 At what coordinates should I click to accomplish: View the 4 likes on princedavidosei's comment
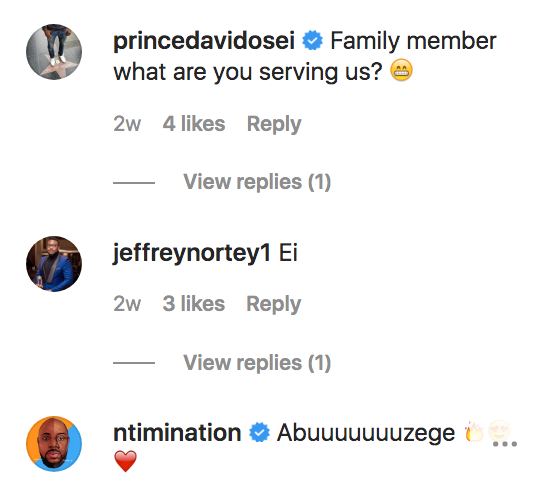tap(194, 124)
